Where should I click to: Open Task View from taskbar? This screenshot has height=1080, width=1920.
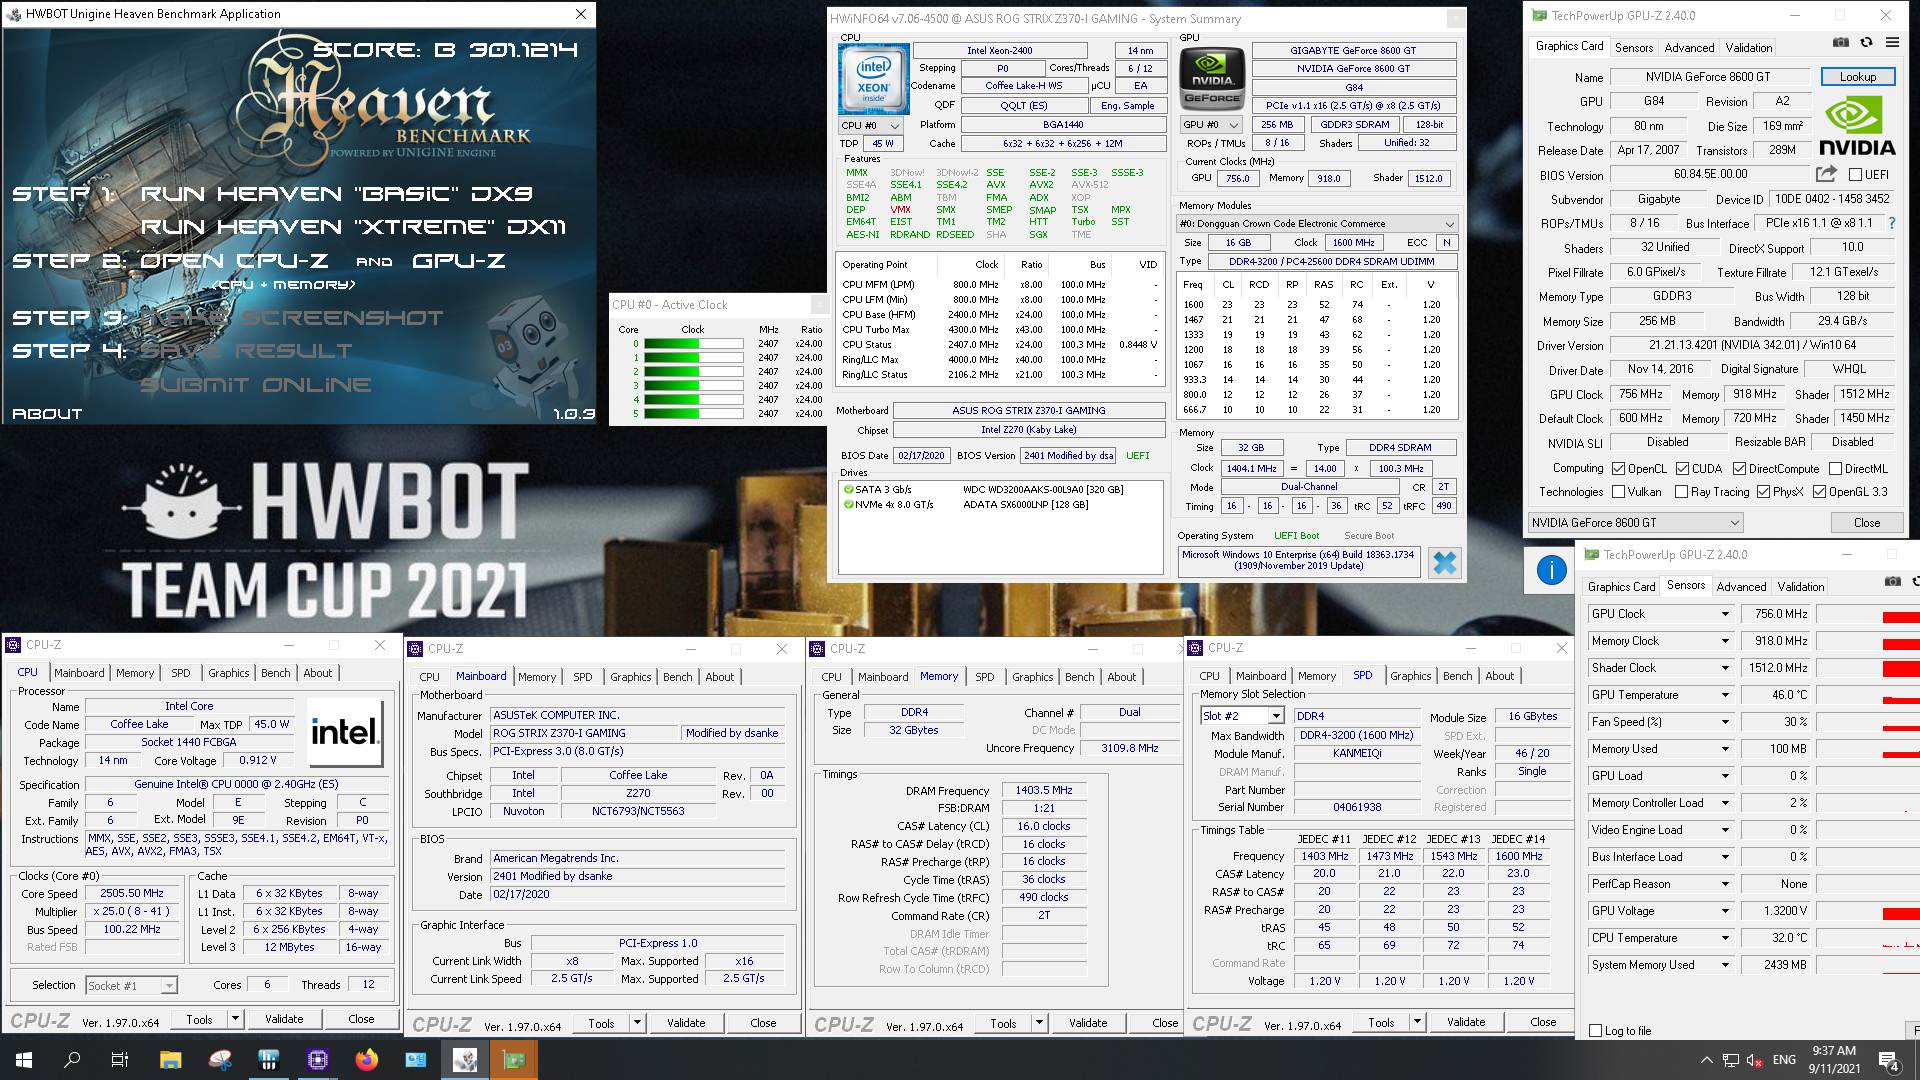coord(120,1060)
